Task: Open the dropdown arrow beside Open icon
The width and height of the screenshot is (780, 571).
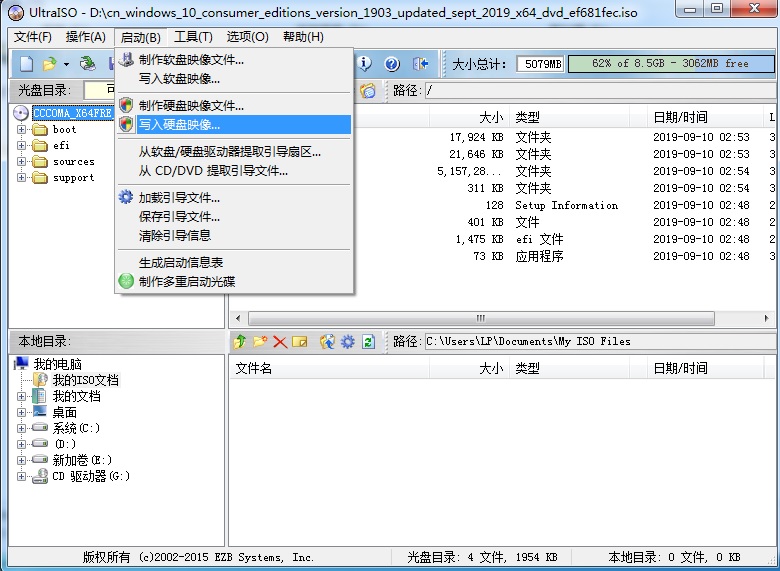Action: 66,64
